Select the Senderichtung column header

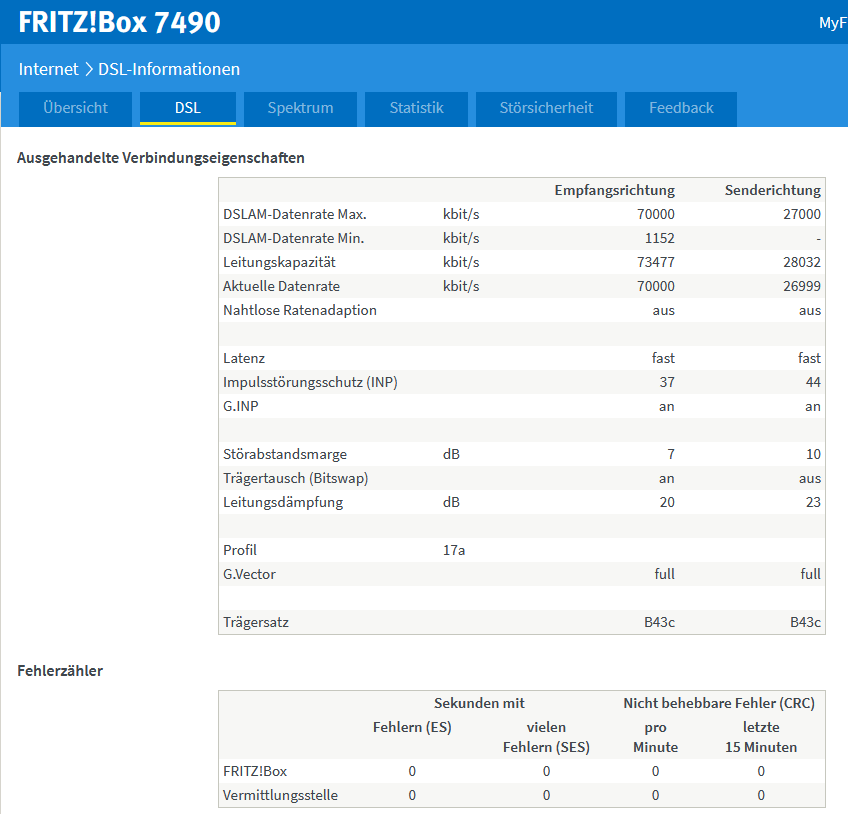(773, 190)
